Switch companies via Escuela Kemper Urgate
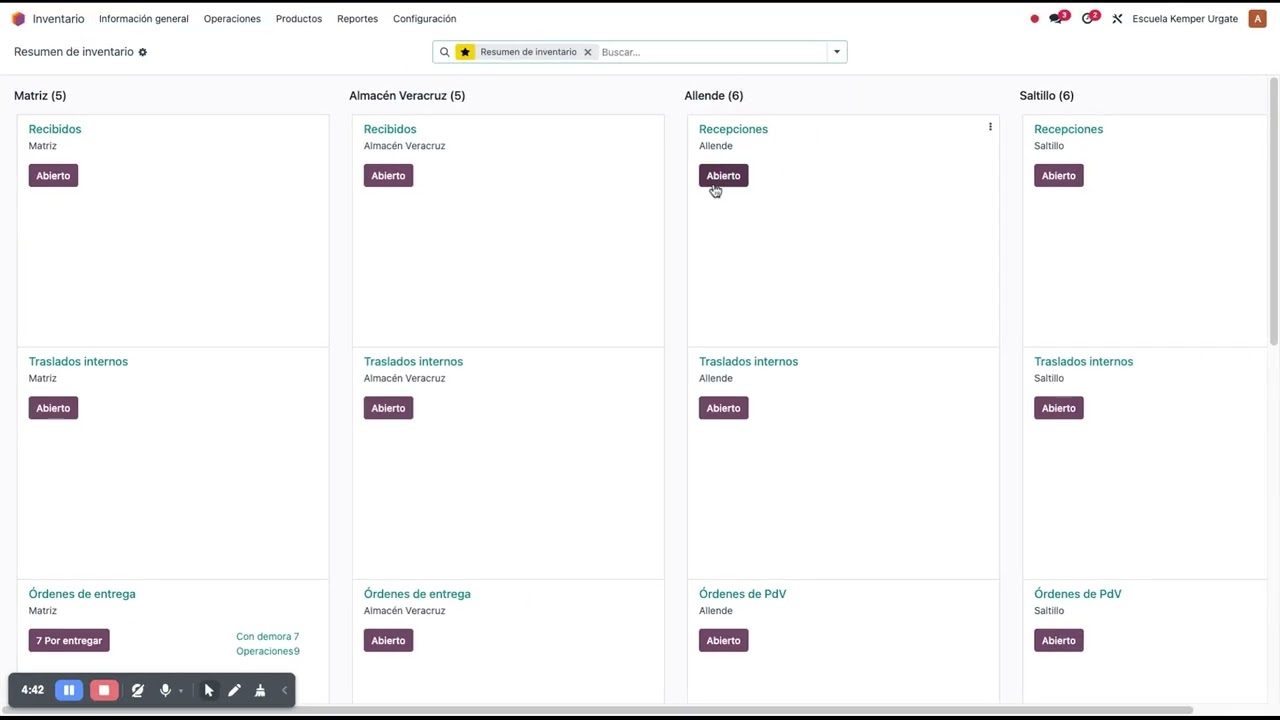The image size is (1280, 720). pyautogui.click(x=1185, y=19)
